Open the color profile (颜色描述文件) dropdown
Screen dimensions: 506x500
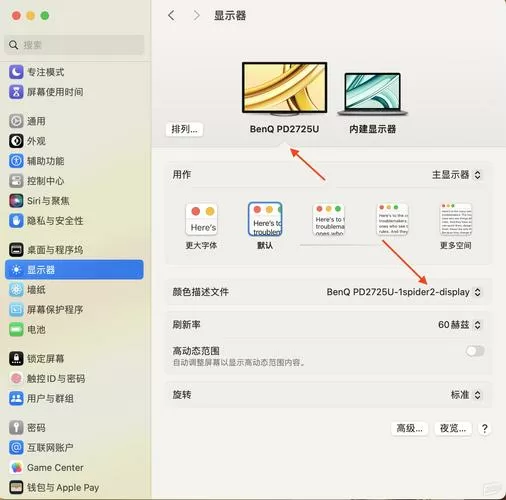tap(404, 292)
